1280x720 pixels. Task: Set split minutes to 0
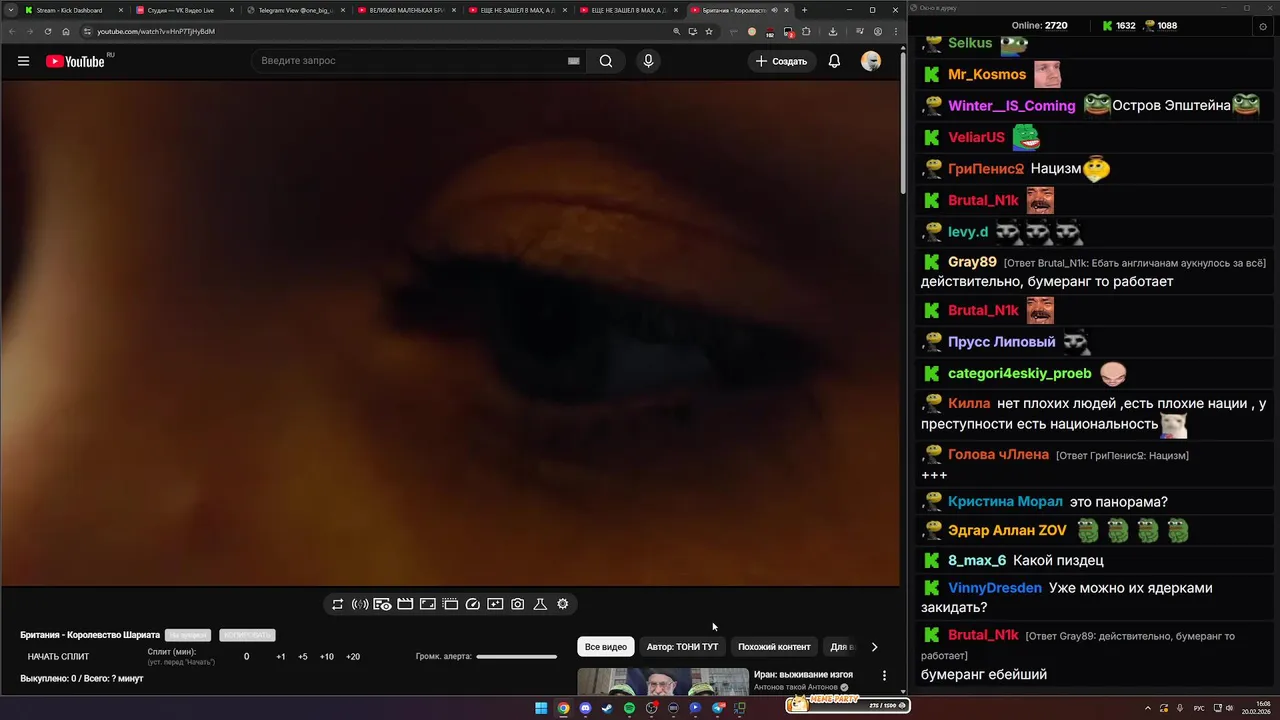coord(246,657)
